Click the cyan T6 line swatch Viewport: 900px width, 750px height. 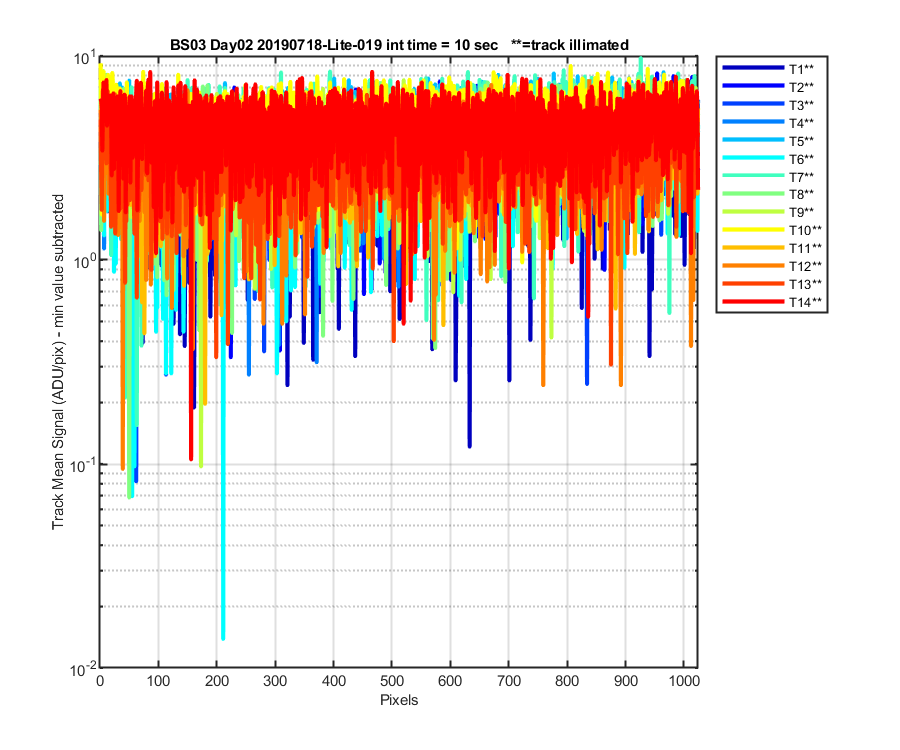(753, 157)
